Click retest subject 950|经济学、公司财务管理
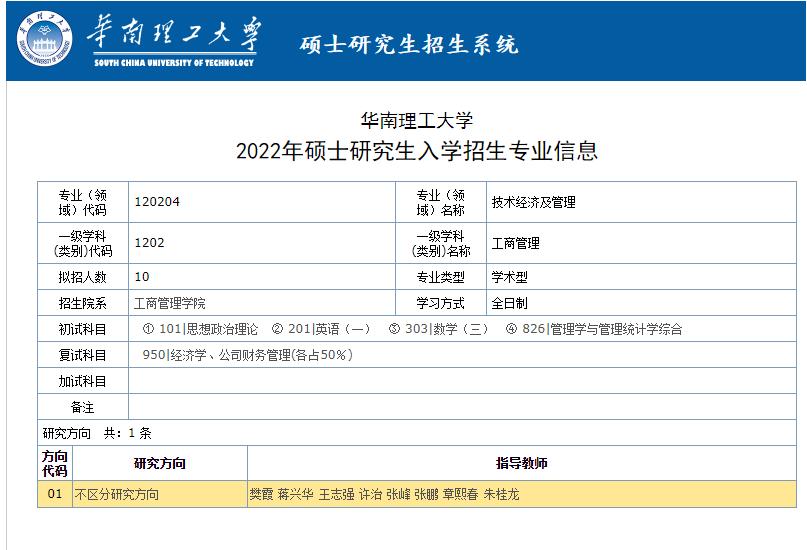Screen dimensions: 807x550 click(248, 355)
